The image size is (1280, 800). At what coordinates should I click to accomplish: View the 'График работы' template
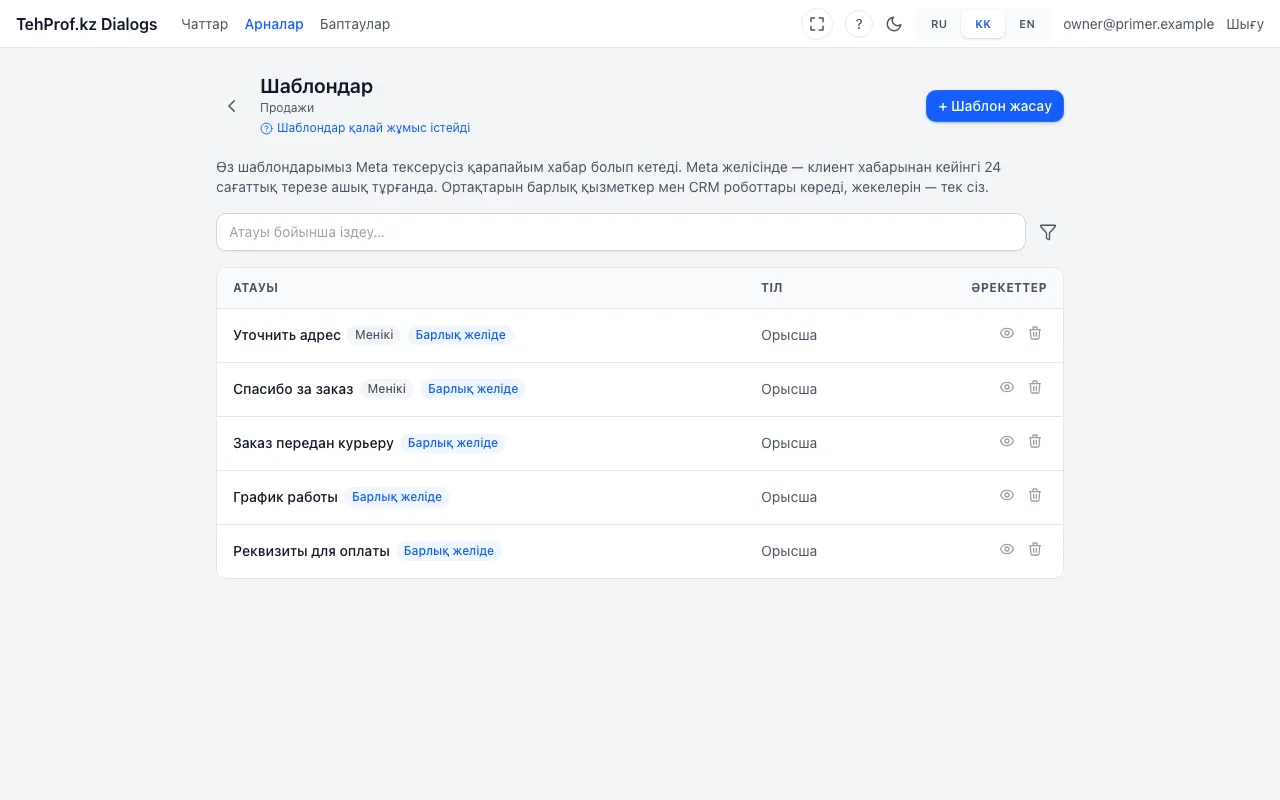click(x=1007, y=495)
